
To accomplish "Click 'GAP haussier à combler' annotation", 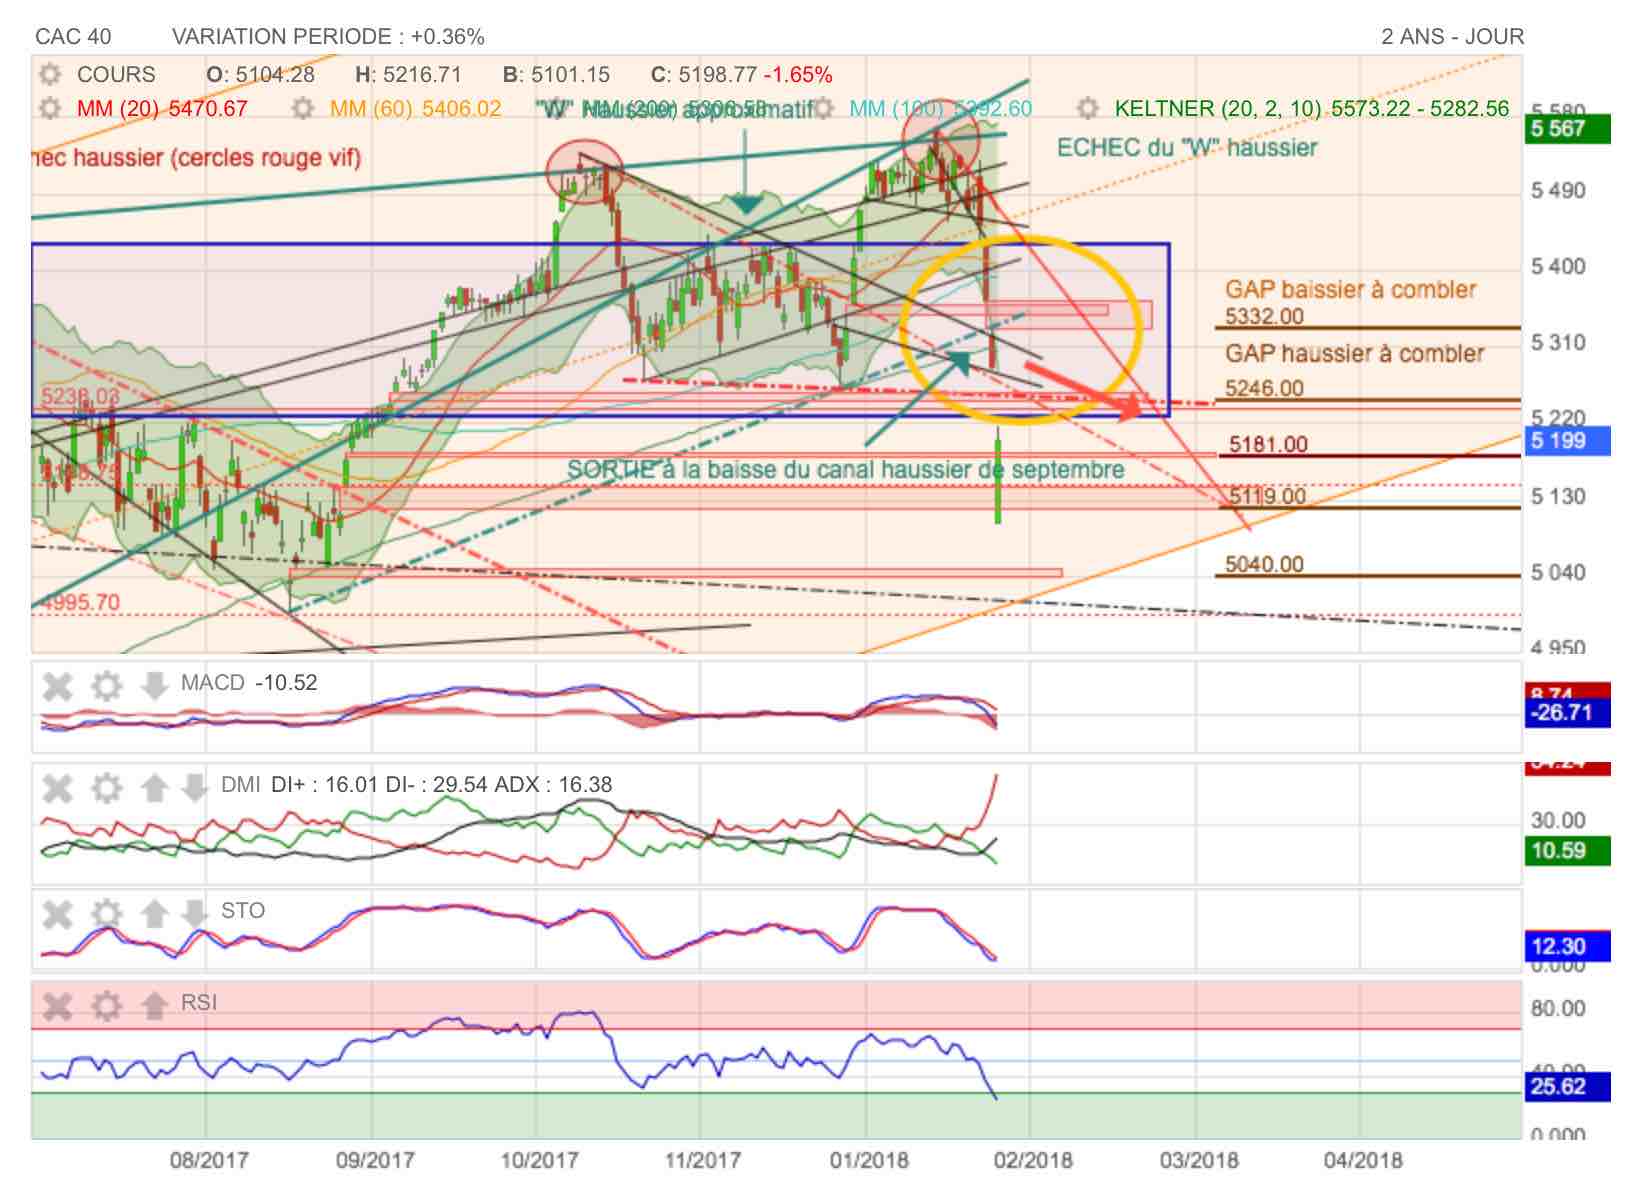I will (x=1355, y=354).
